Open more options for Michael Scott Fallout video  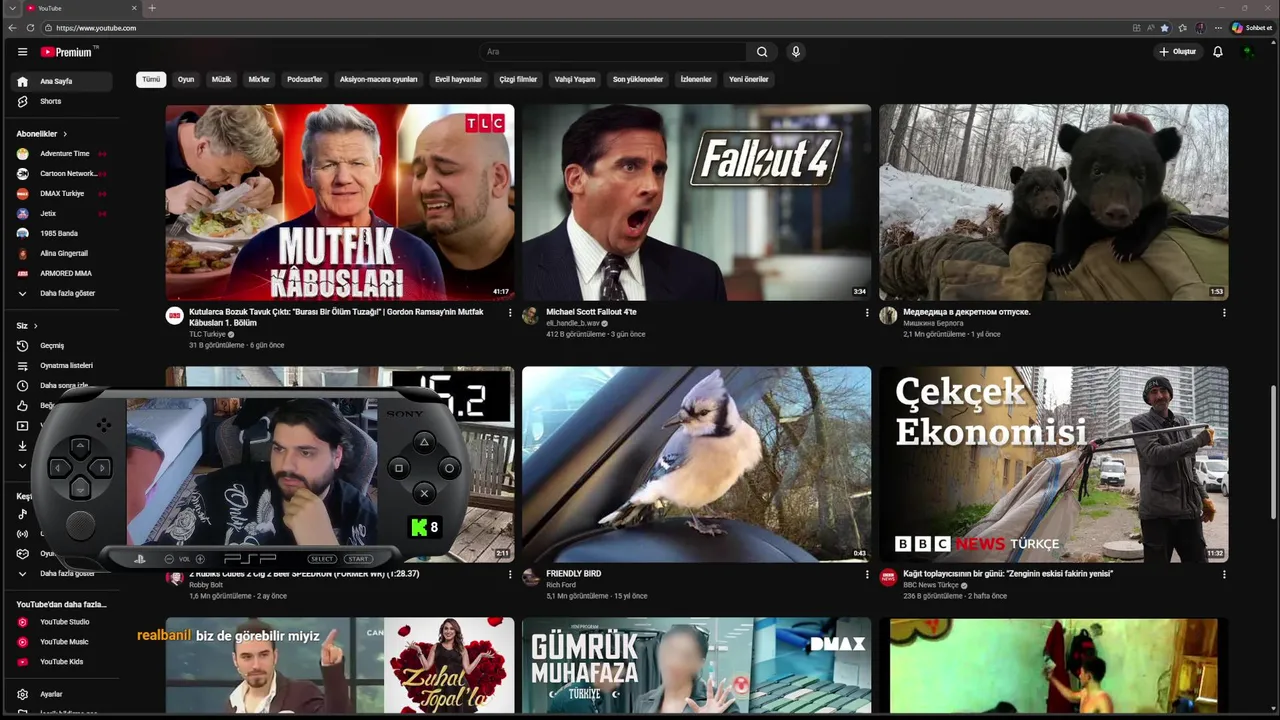pos(867,313)
